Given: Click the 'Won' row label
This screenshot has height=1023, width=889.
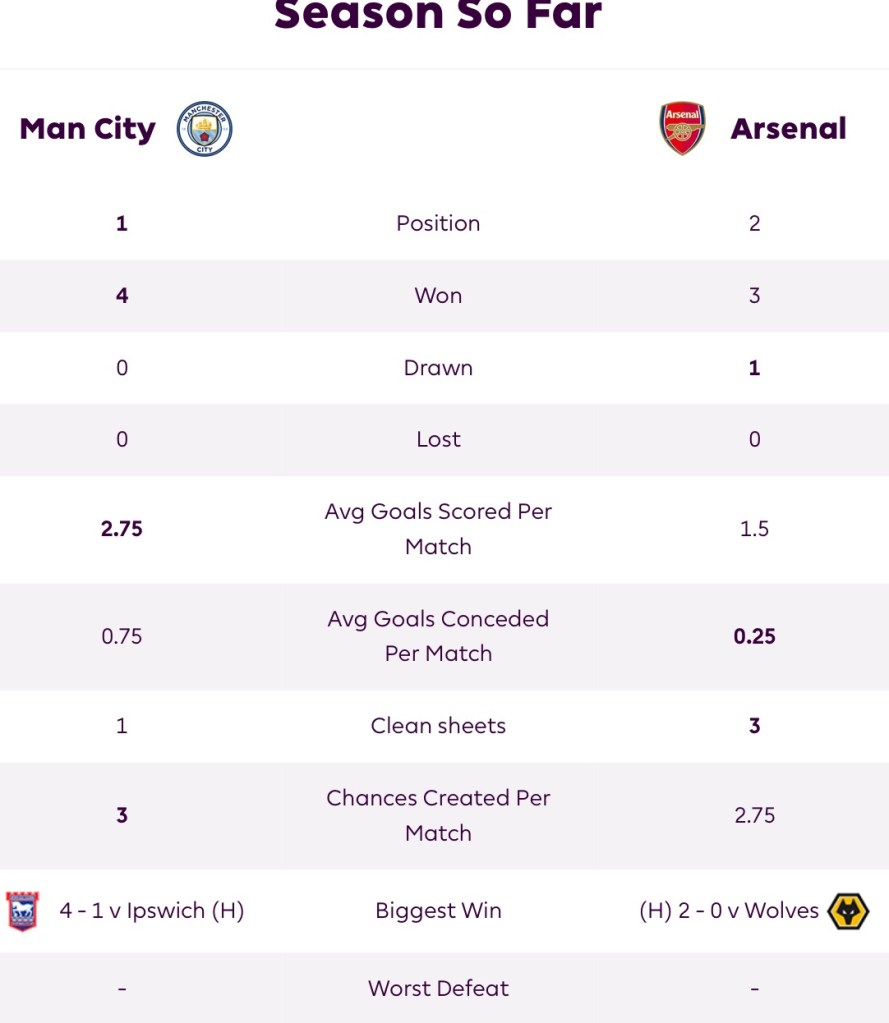Looking at the screenshot, I should tap(438, 295).
